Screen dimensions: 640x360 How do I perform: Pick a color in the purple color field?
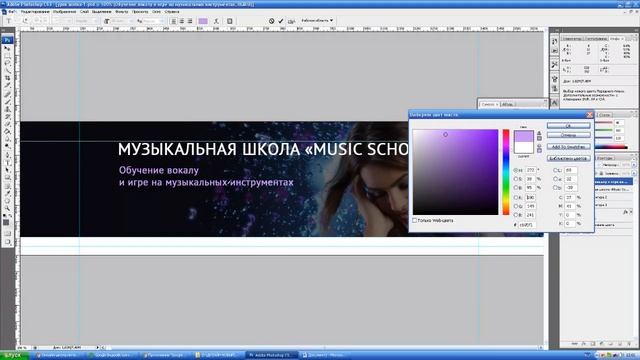(455, 172)
